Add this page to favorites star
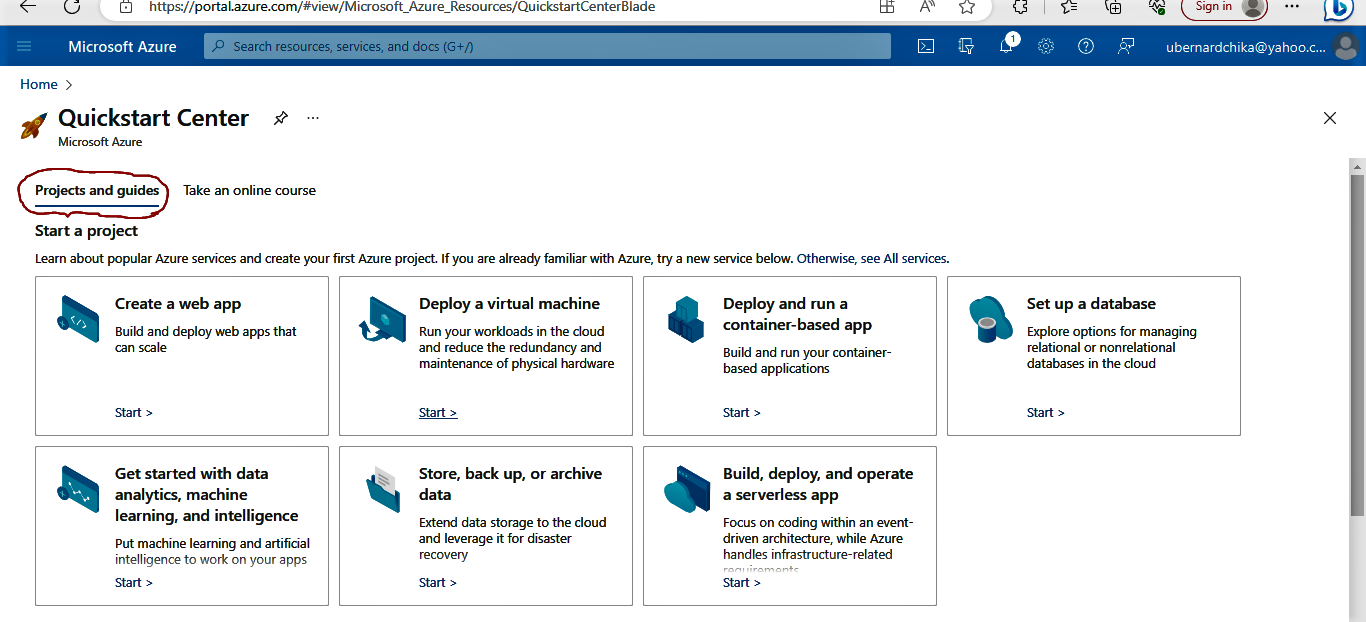This screenshot has width=1366, height=622. [x=966, y=7]
